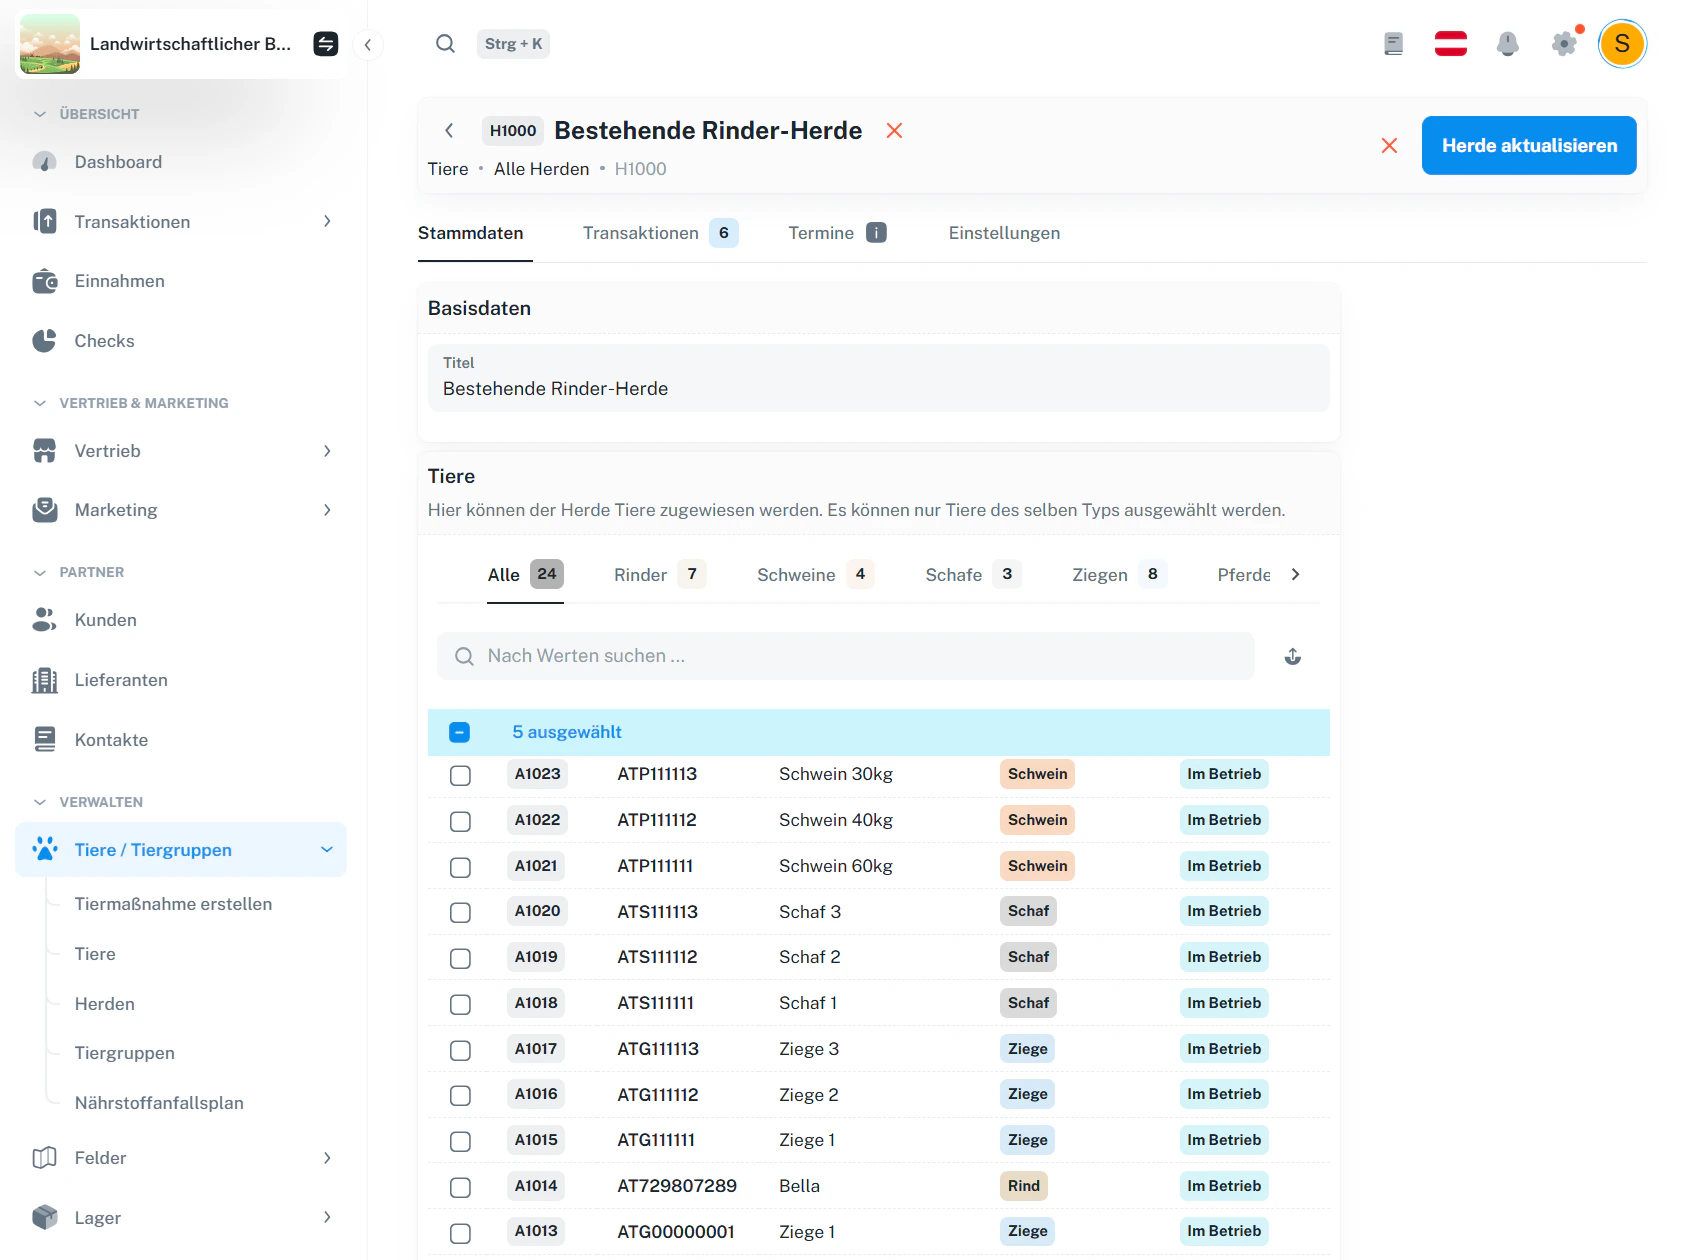
Task: Filter animals by Schafe tab
Action: (973, 574)
